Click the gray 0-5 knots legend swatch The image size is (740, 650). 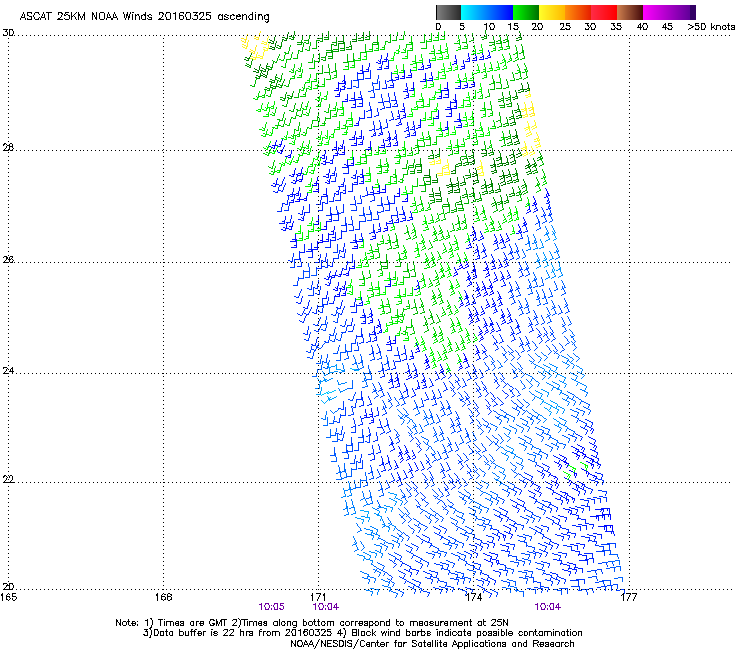pos(448,12)
